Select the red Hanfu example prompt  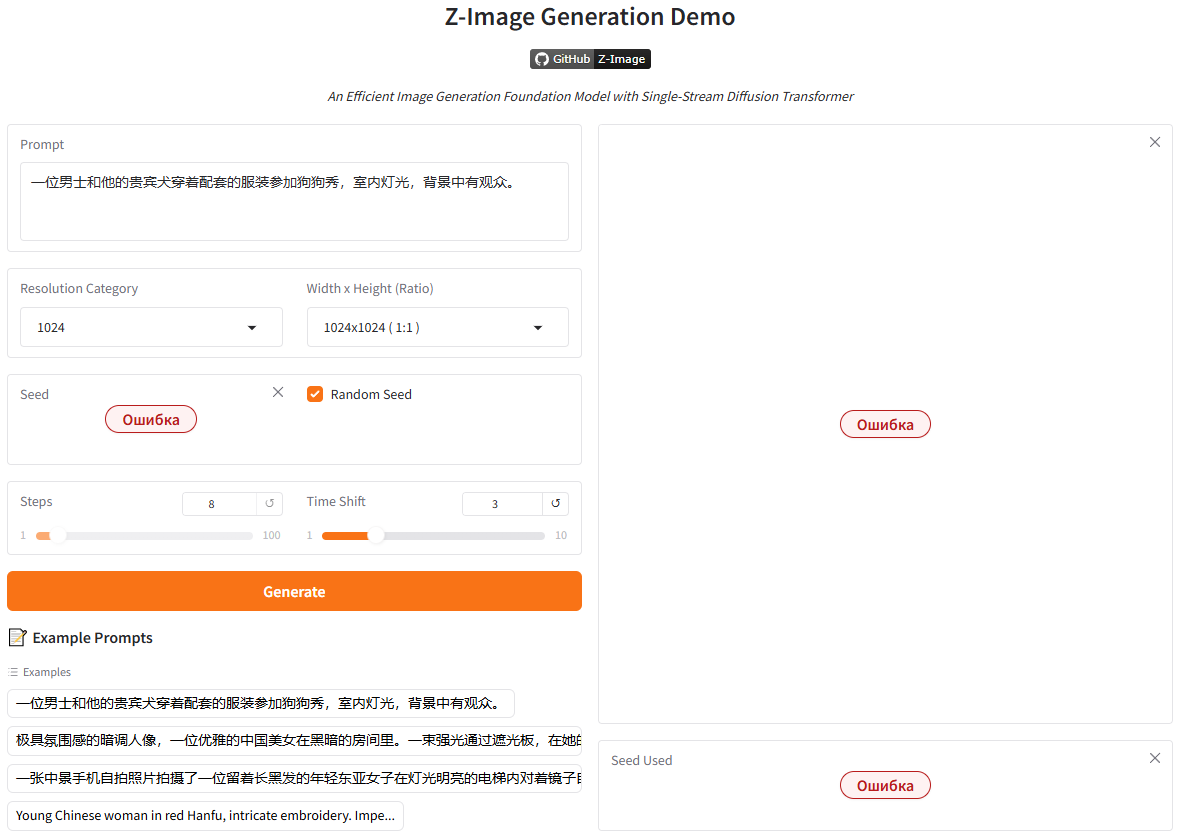(205, 815)
